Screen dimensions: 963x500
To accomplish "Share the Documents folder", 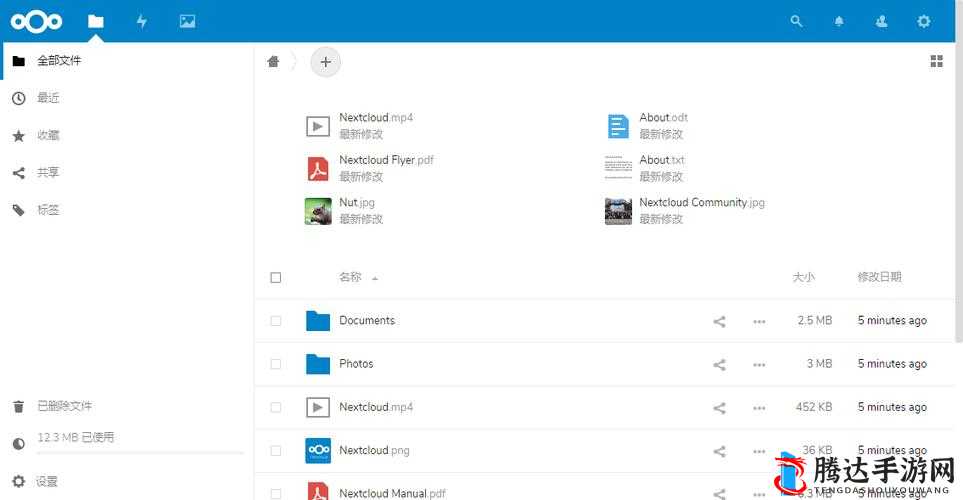I will coord(719,321).
